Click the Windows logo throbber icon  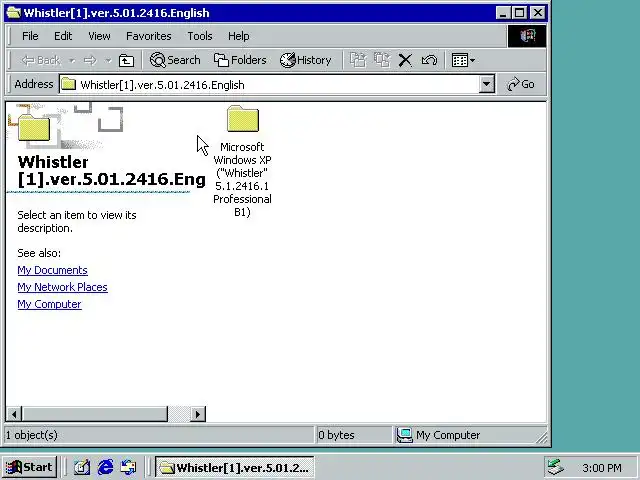tap(527, 36)
